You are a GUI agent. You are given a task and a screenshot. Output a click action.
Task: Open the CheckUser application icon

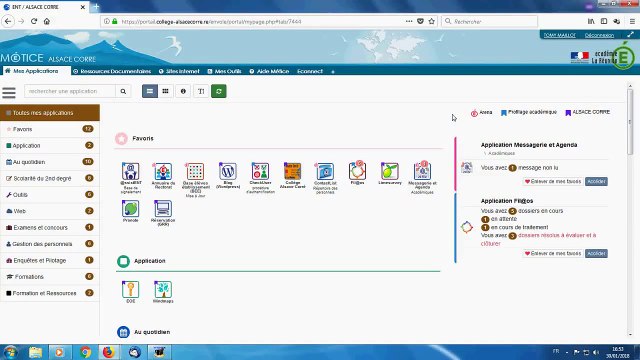tap(260, 171)
